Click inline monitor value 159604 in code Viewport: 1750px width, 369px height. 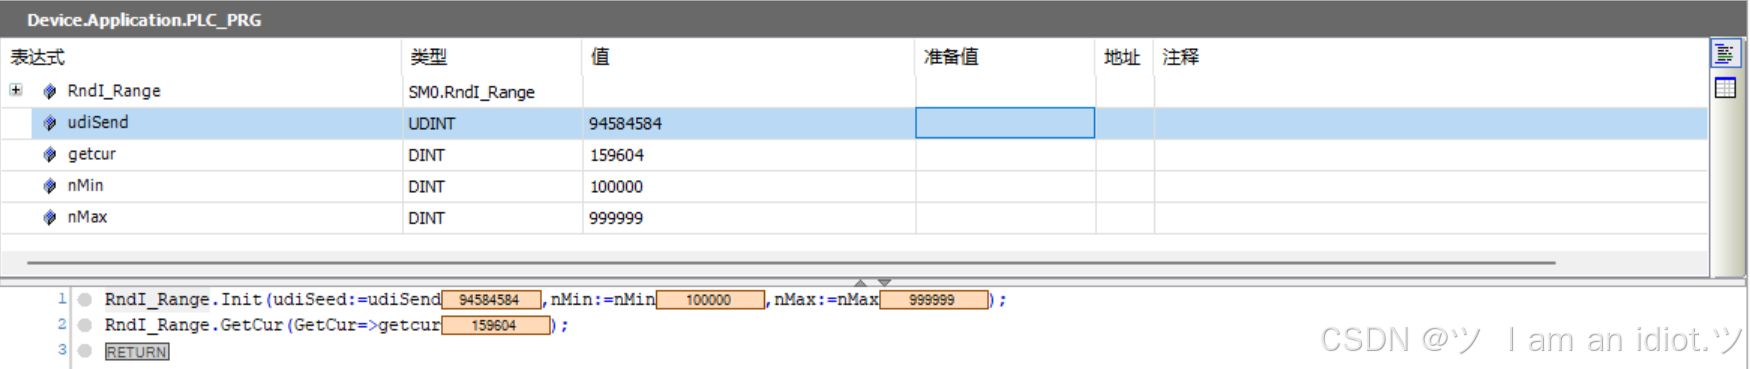(495, 325)
